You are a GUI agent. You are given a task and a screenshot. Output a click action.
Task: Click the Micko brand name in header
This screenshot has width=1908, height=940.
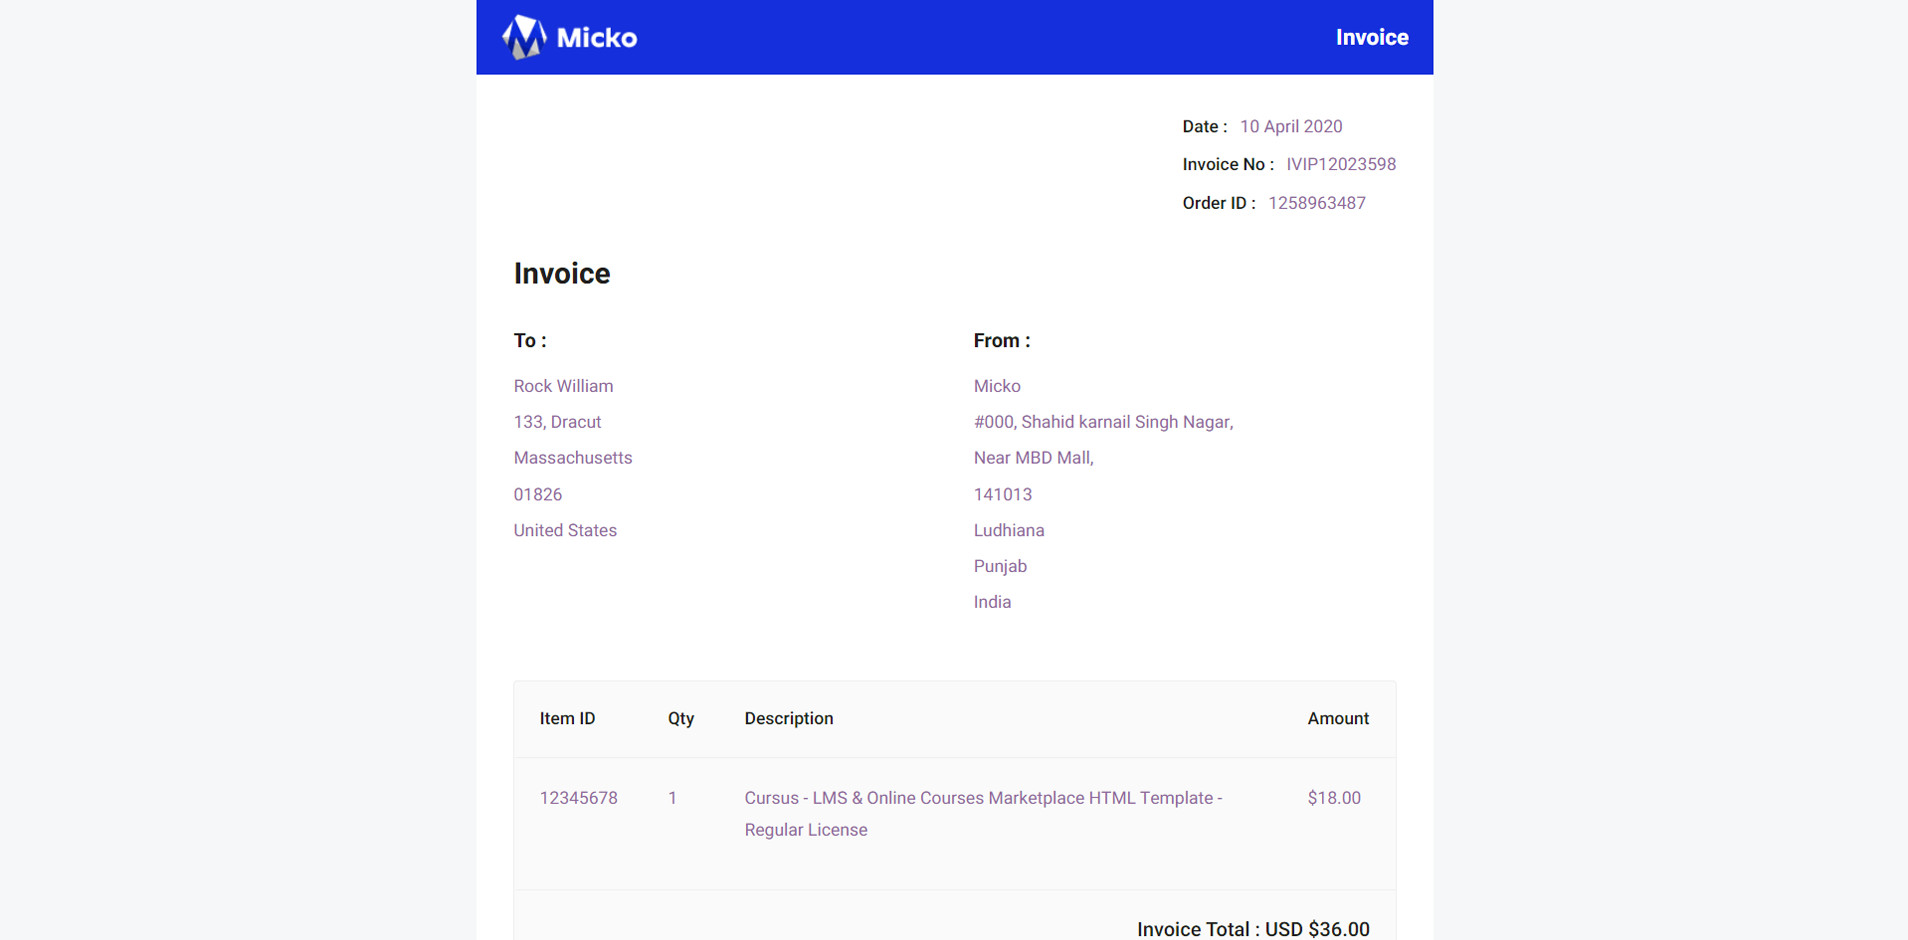click(x=596, y=38)
